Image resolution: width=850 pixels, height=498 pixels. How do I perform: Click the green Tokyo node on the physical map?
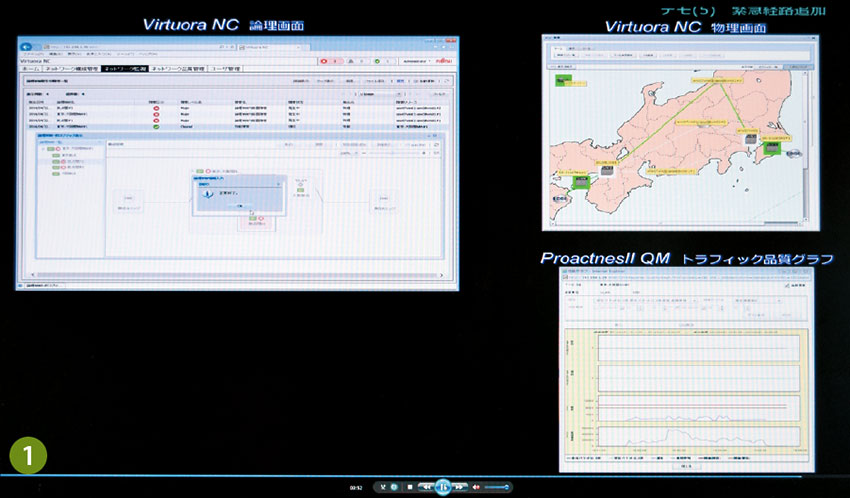tap(772, 147)
